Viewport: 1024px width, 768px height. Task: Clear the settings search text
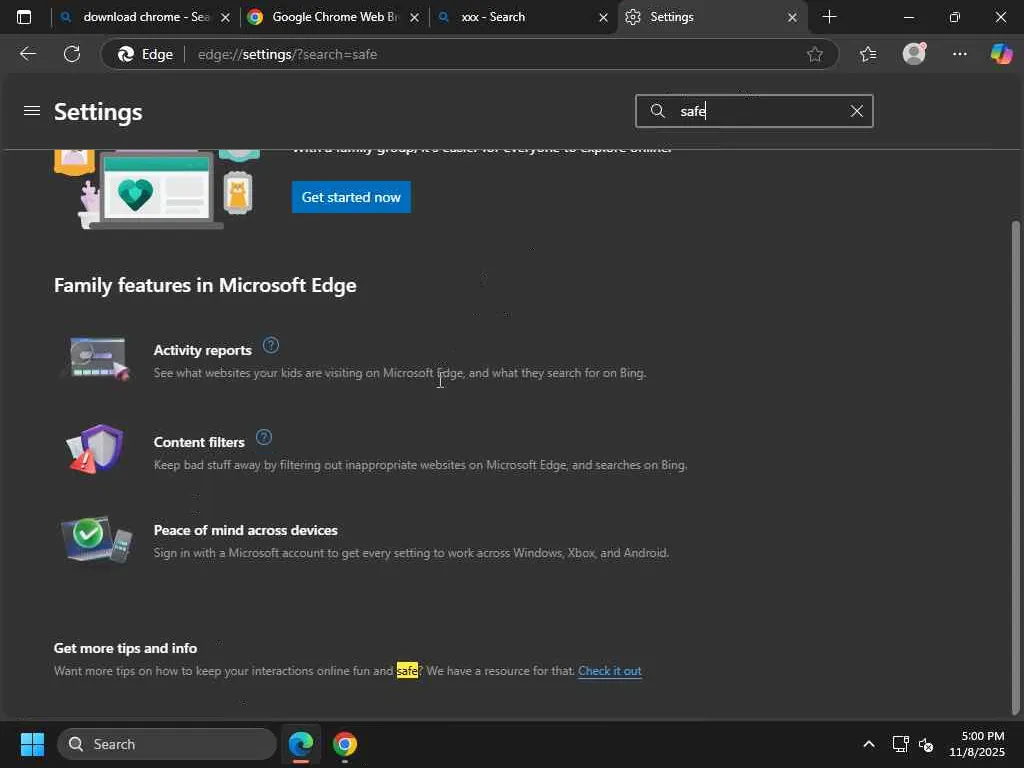pyautogui.click(x=856, y=111)
